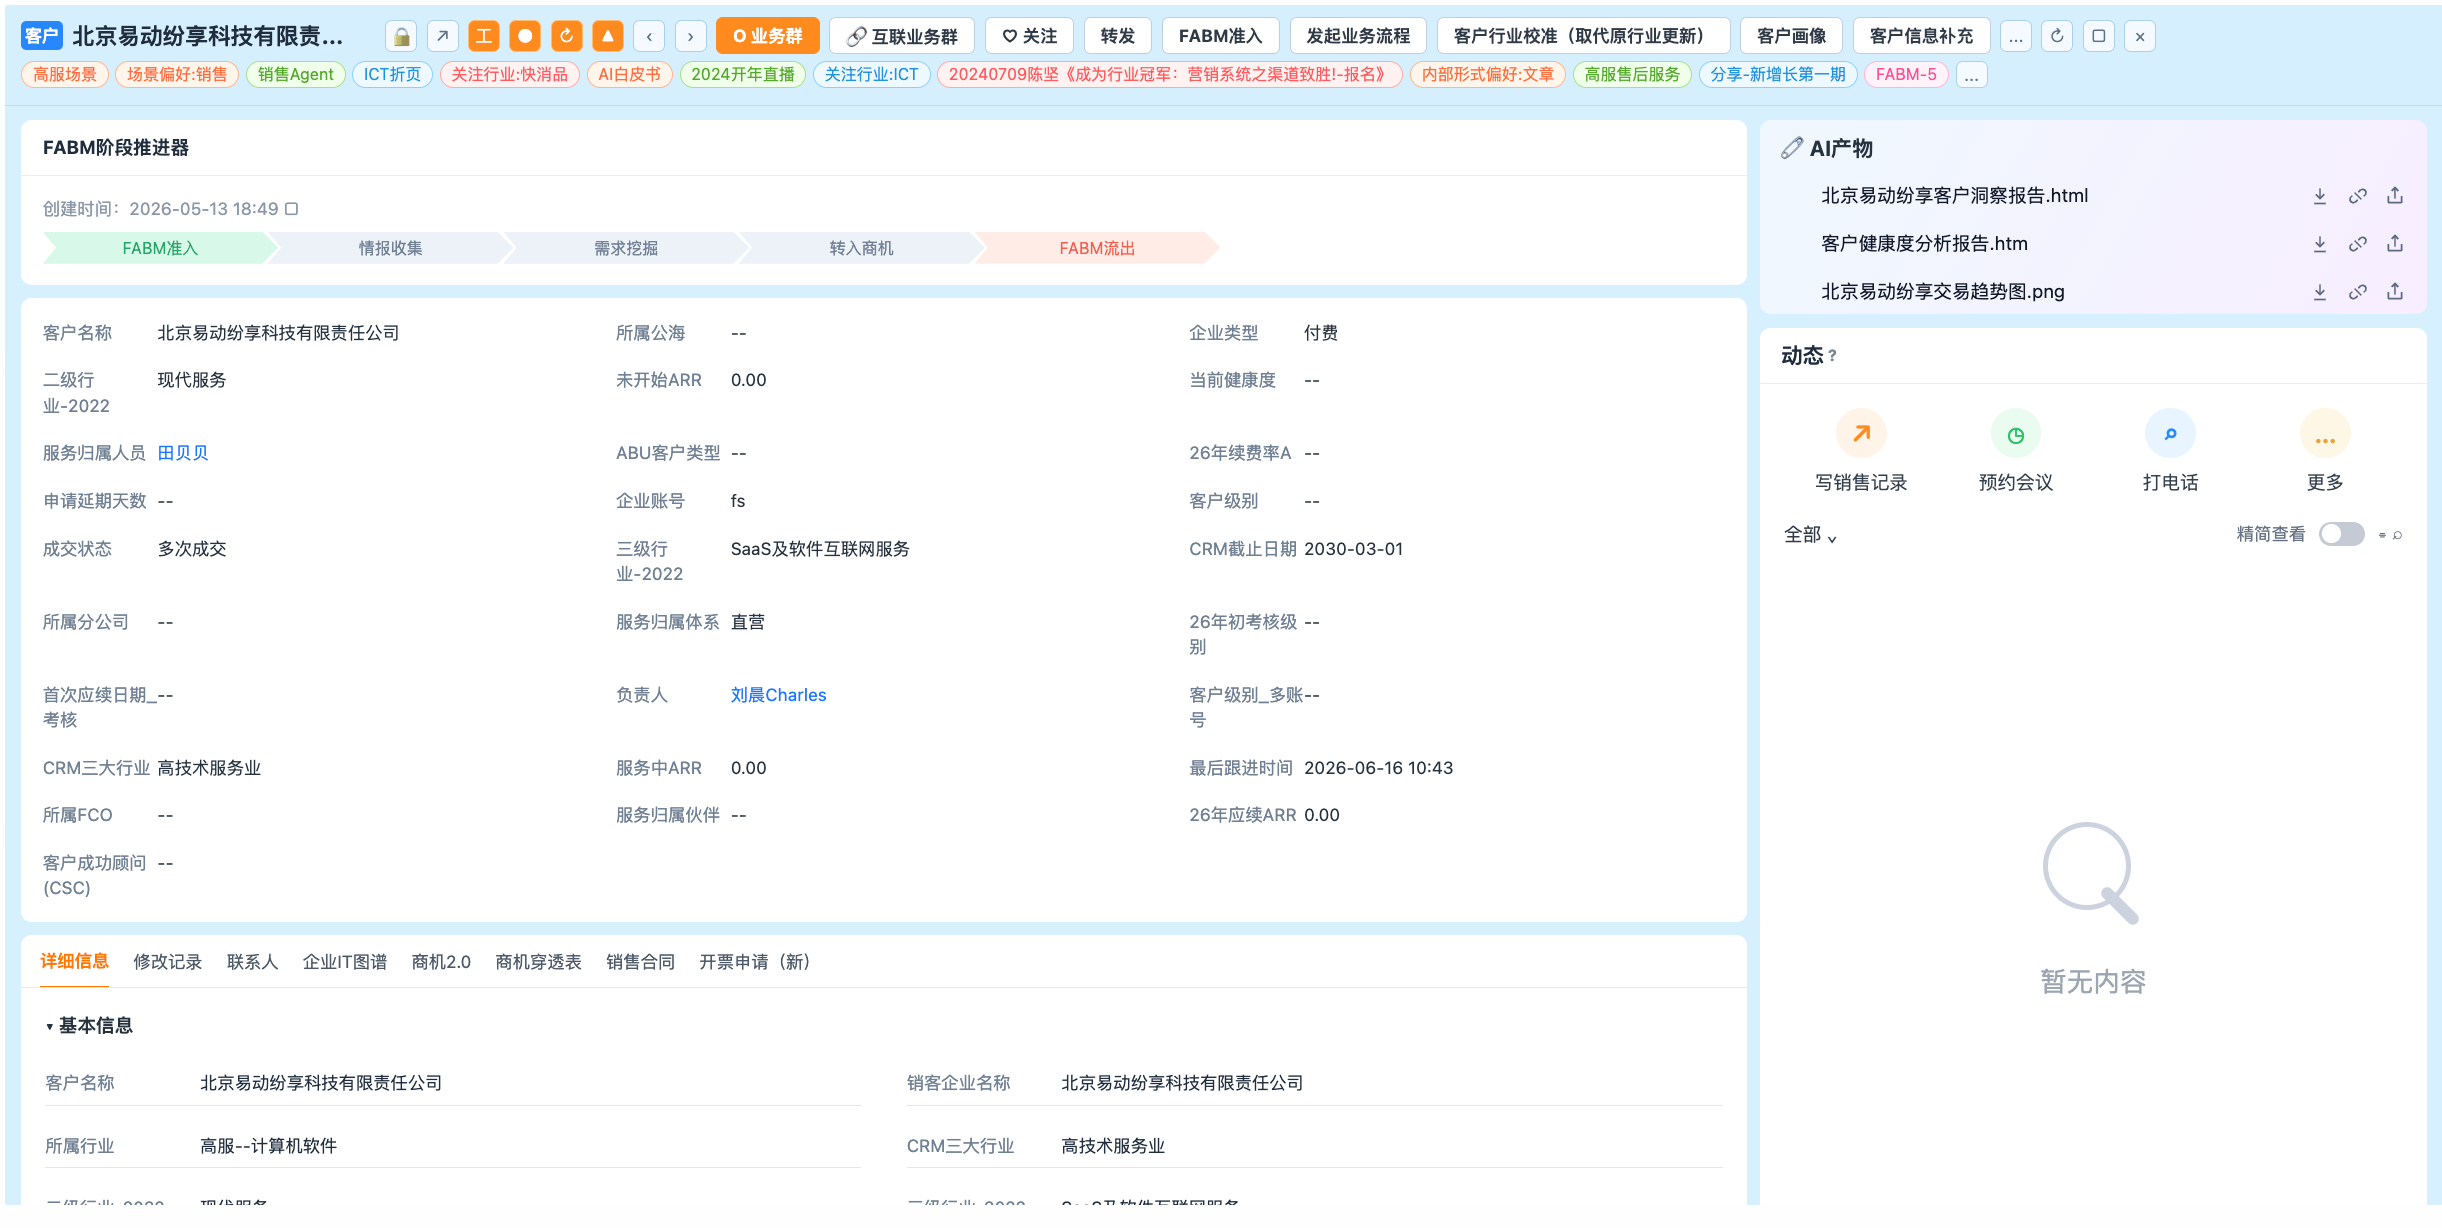Download 北京易动纷享客户洞察报告.html
The image size is (2442, 1228).
coord(2320,196)
